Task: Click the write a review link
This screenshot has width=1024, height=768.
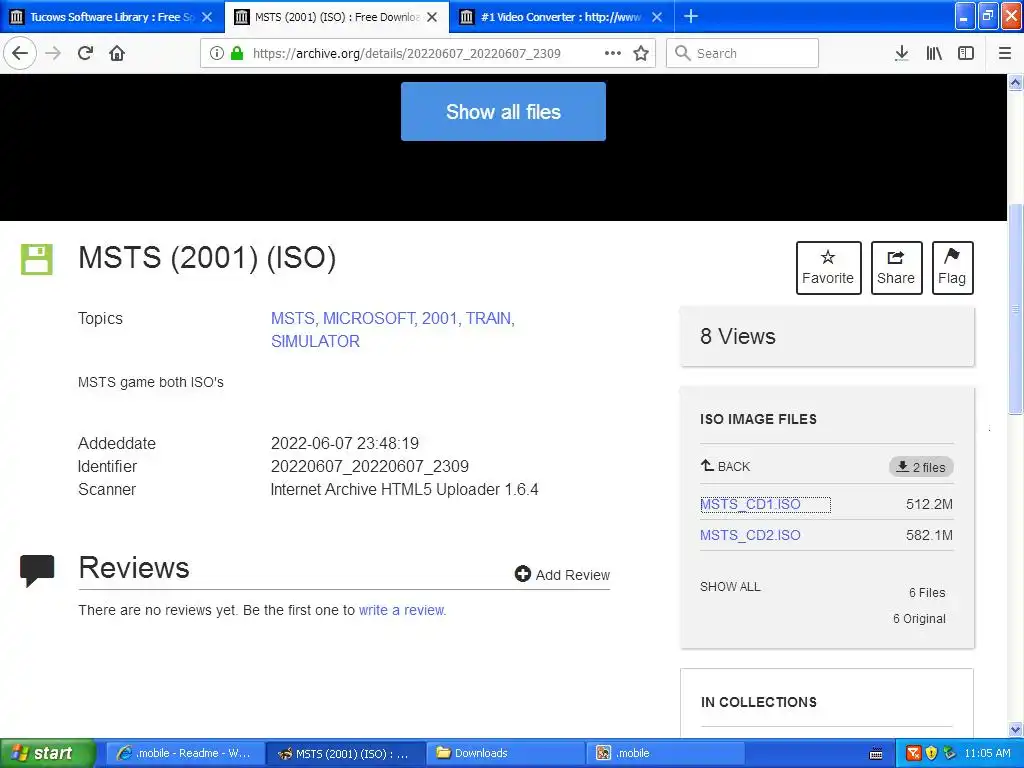Action: click(402, 610)
